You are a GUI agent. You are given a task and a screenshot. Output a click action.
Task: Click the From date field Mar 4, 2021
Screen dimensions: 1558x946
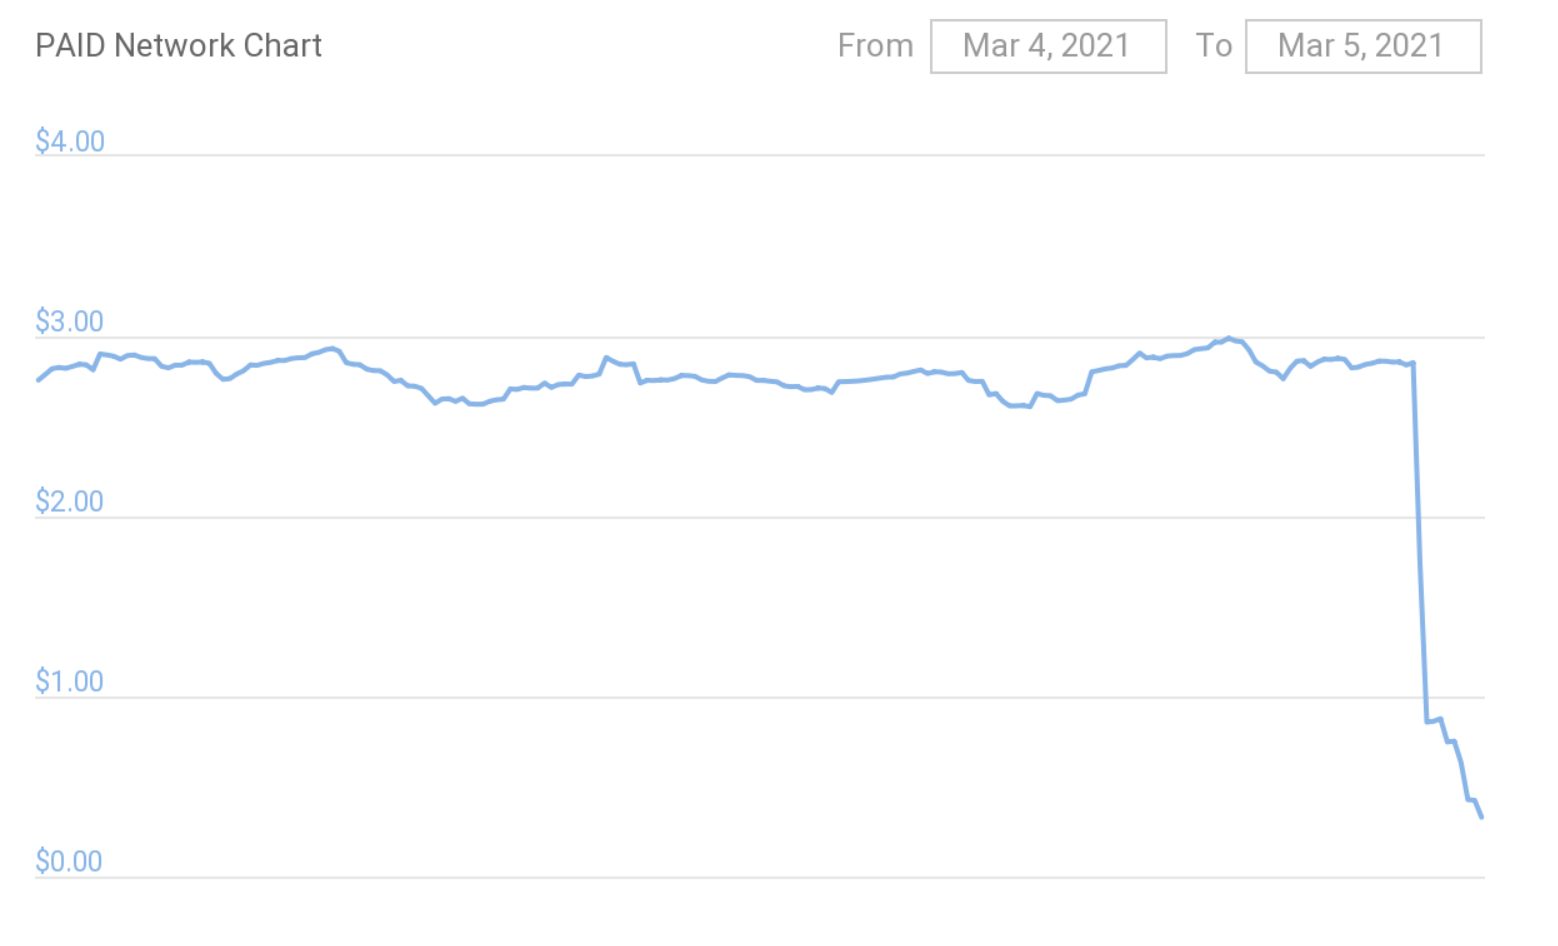(x=1047, y=46)
